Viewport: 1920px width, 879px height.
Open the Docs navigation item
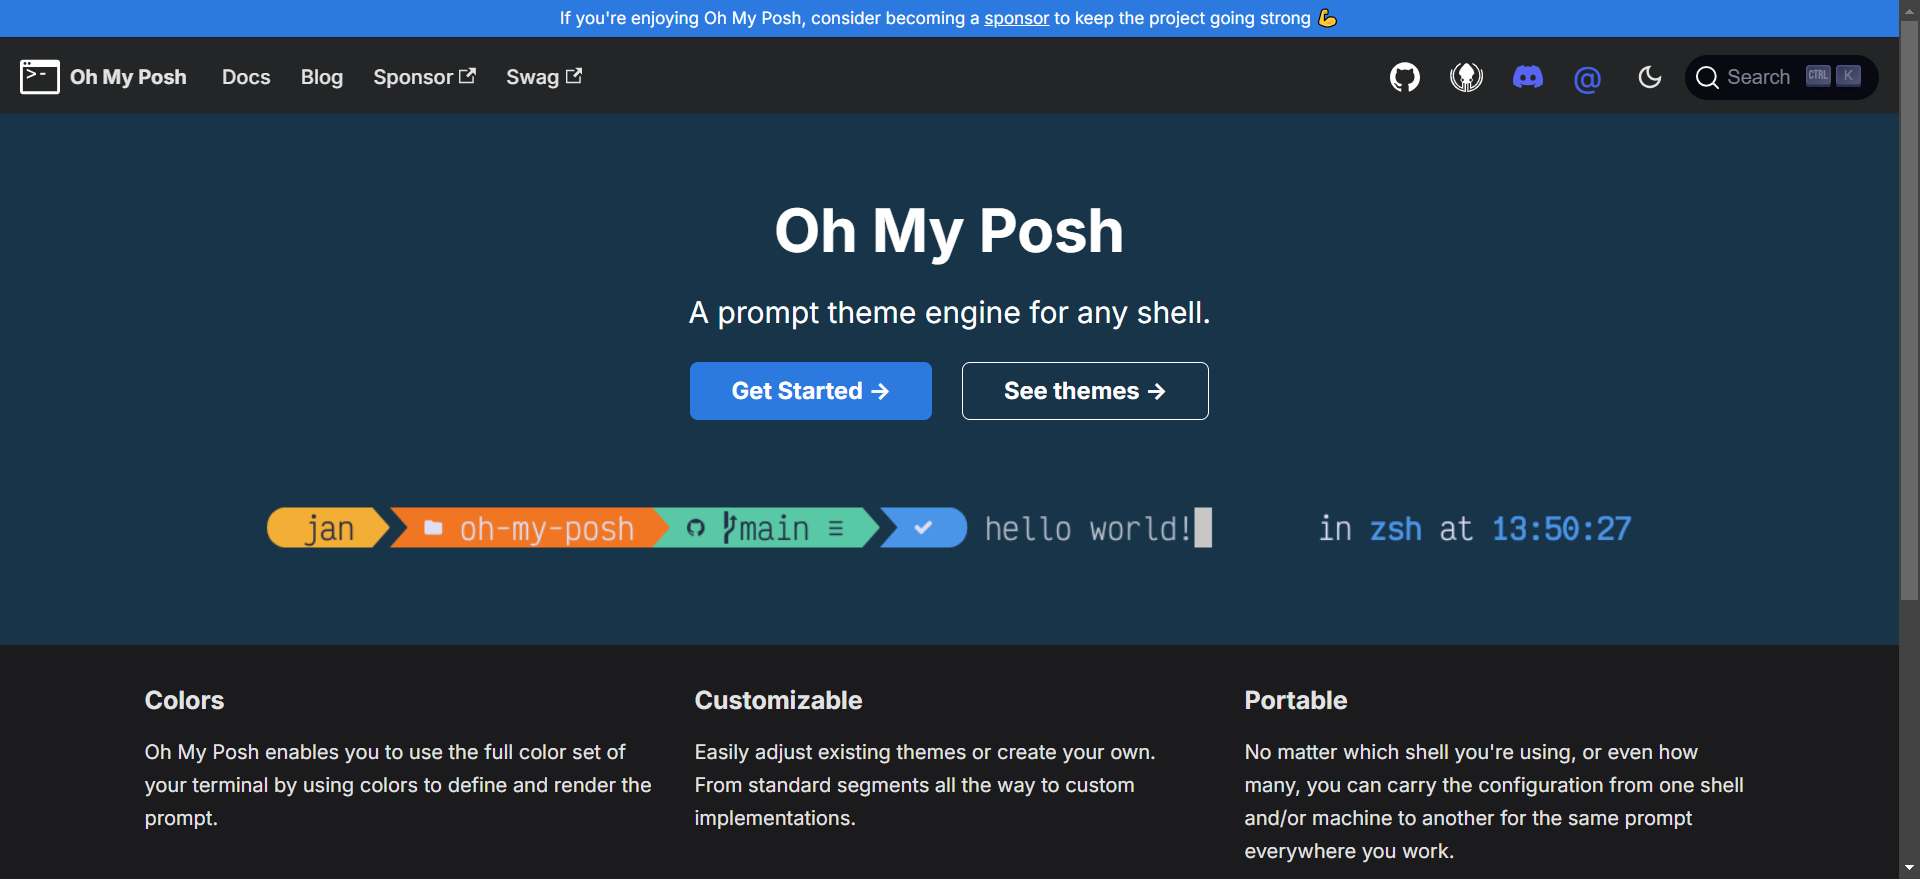(246, 77)
